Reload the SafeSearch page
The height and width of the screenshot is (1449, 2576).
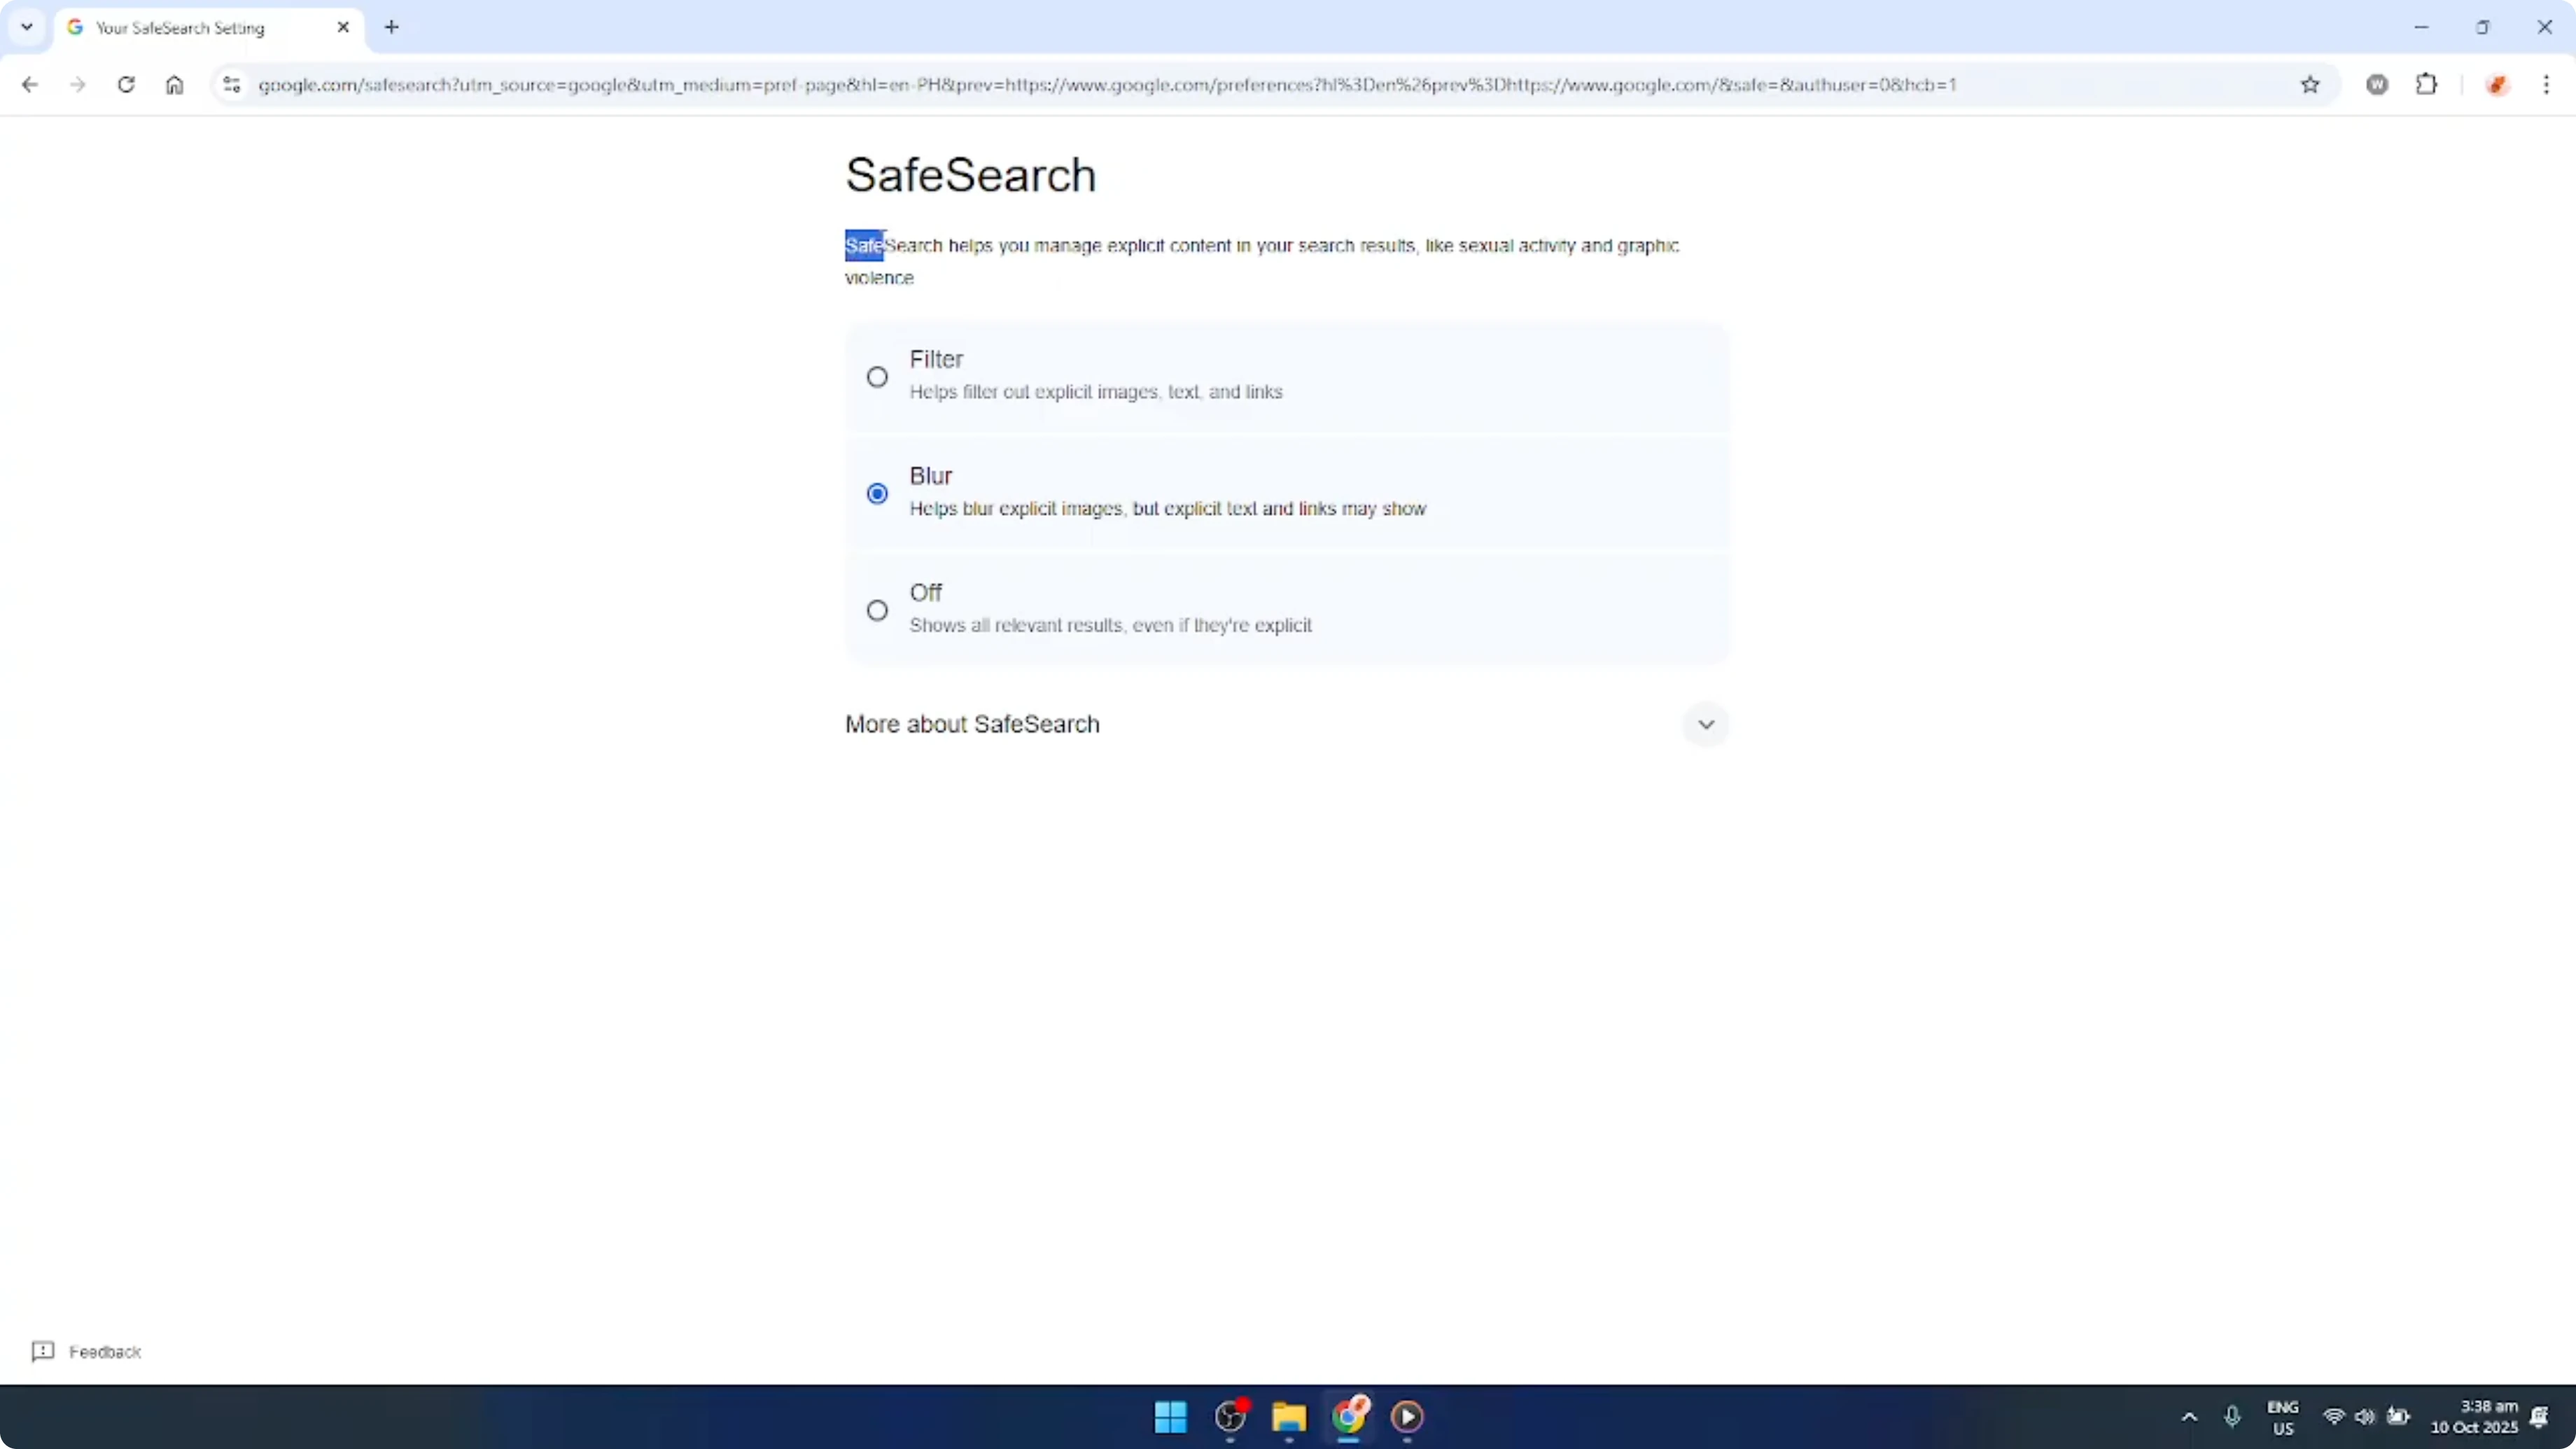click(126, 85)
